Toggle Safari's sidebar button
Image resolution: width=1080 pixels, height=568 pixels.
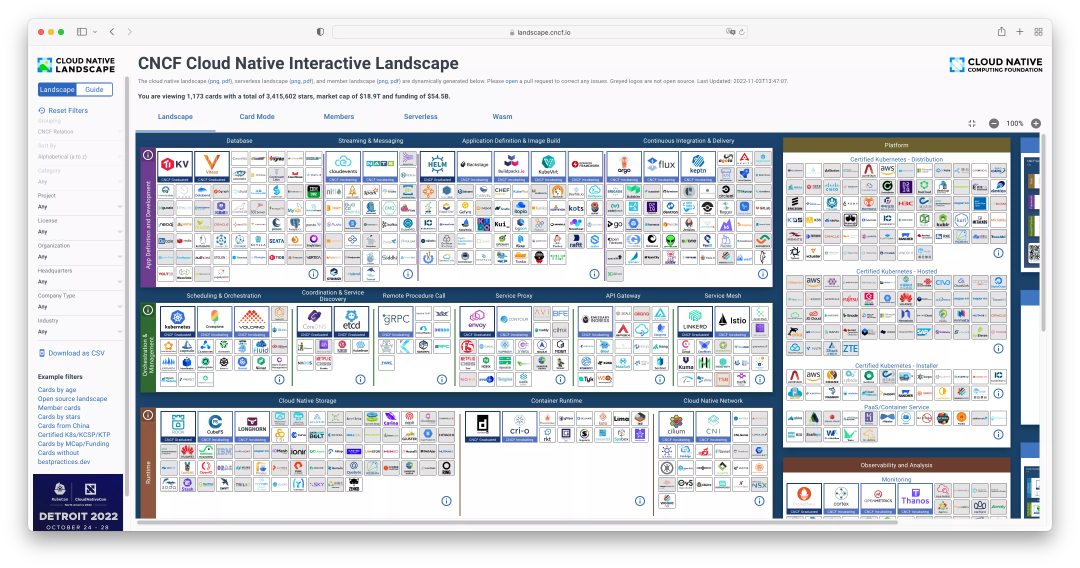tap(82, 32)
